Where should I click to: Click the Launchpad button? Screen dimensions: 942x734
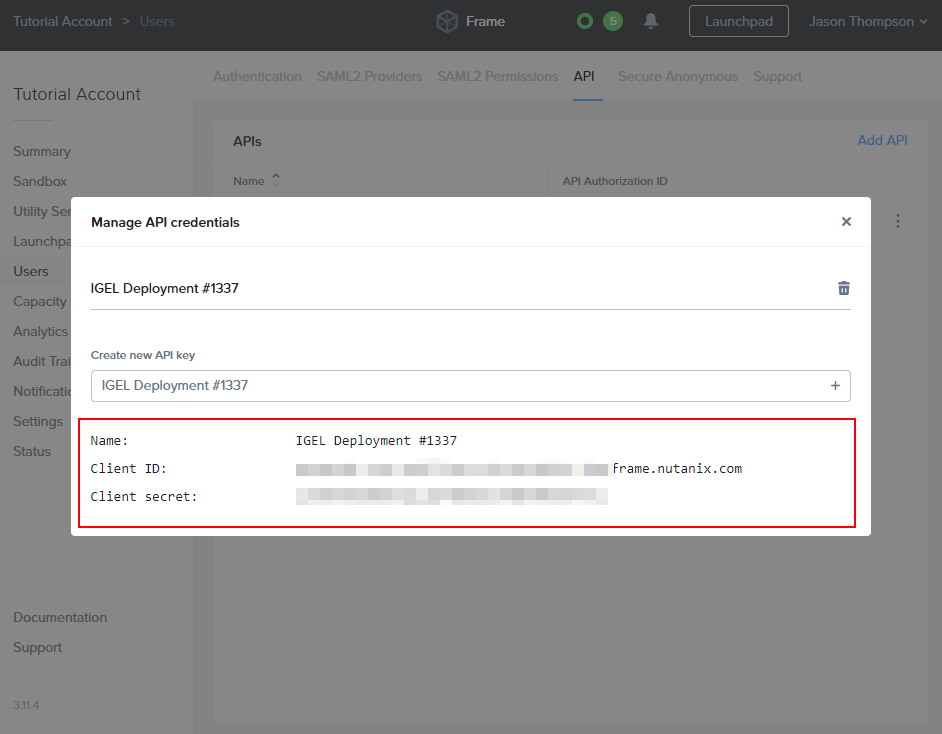pos(738,21)
